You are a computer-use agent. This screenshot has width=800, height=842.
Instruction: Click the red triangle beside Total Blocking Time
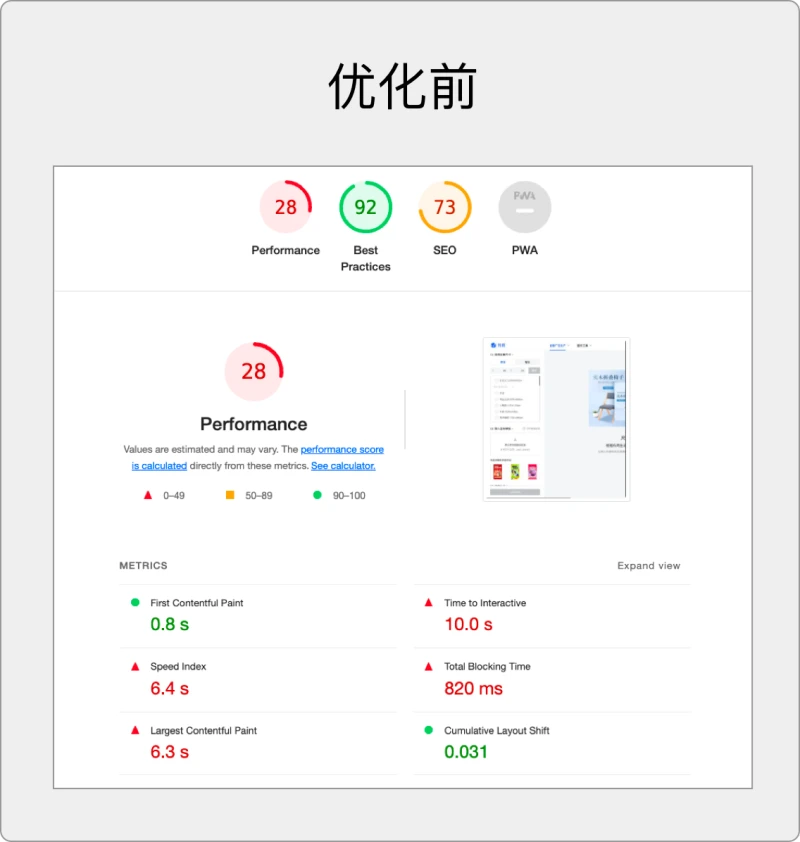428,666
